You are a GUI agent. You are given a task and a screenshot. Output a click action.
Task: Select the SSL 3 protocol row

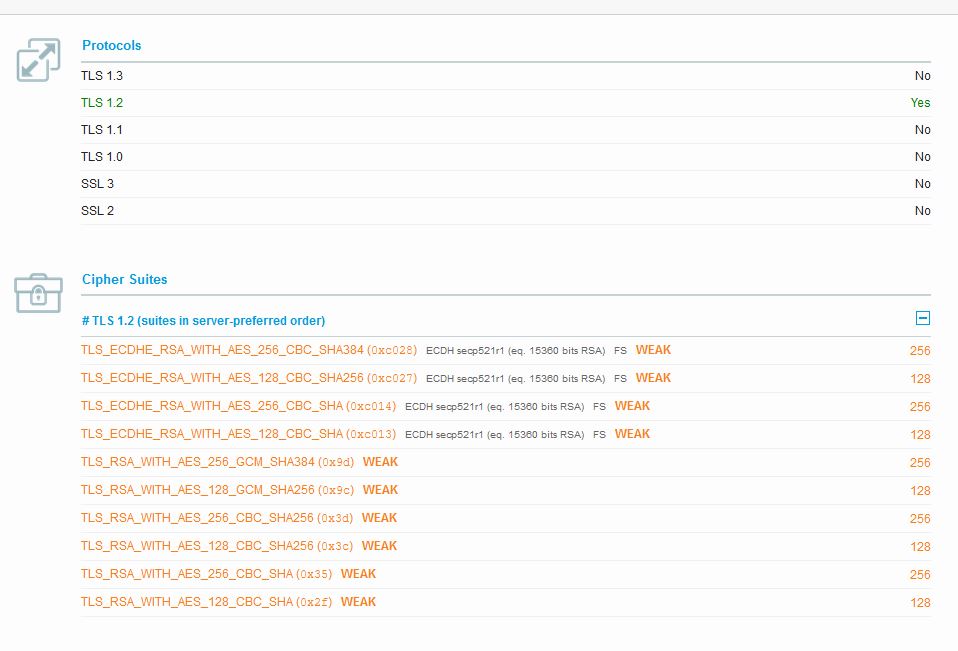(x=506, y=184)
